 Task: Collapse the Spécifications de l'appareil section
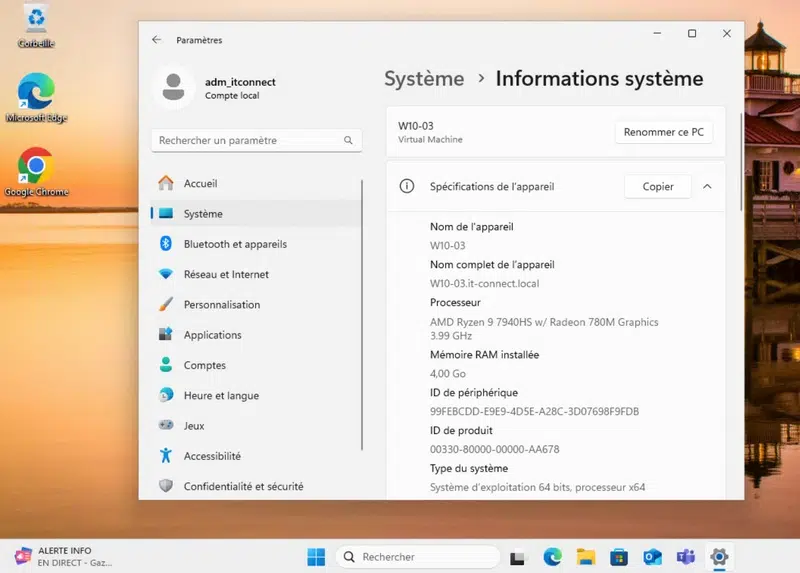[707, 186]
